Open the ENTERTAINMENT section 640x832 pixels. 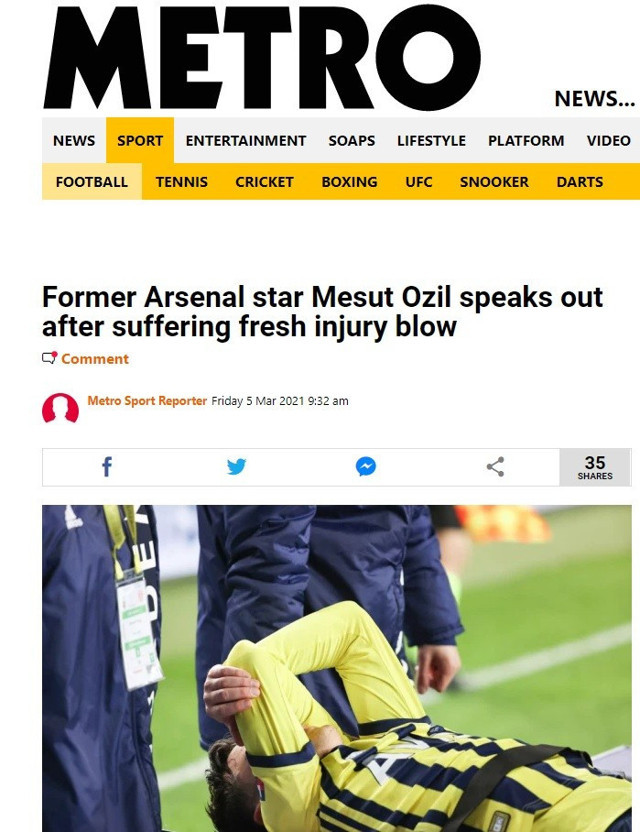coord(243,141)
